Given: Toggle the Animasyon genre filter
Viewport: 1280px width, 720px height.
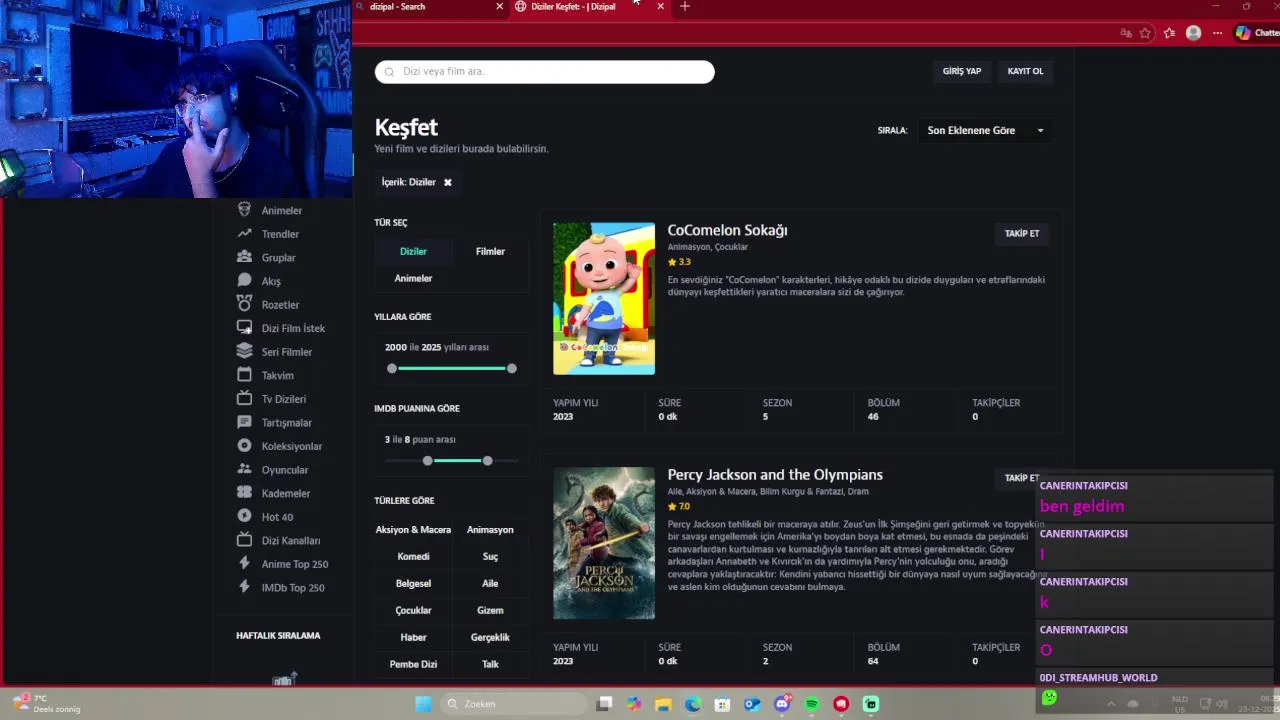Looking at the screenshot, I should click(x=490, y=529).
